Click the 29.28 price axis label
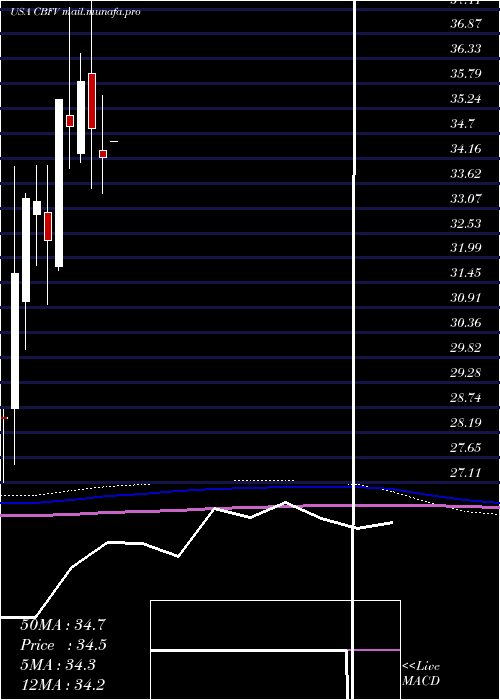Viewport: 500px width, 700px height. (x=466, y=372)
